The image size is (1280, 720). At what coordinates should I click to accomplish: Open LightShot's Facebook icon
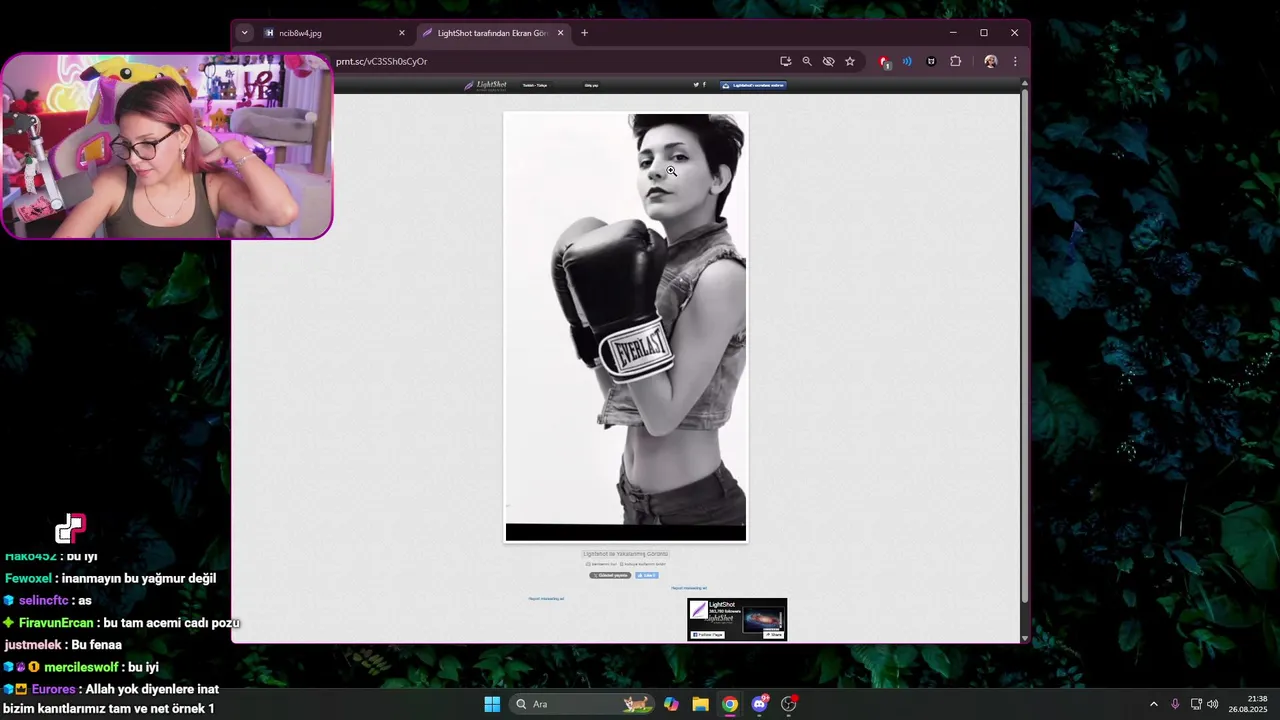coord(704,85)
